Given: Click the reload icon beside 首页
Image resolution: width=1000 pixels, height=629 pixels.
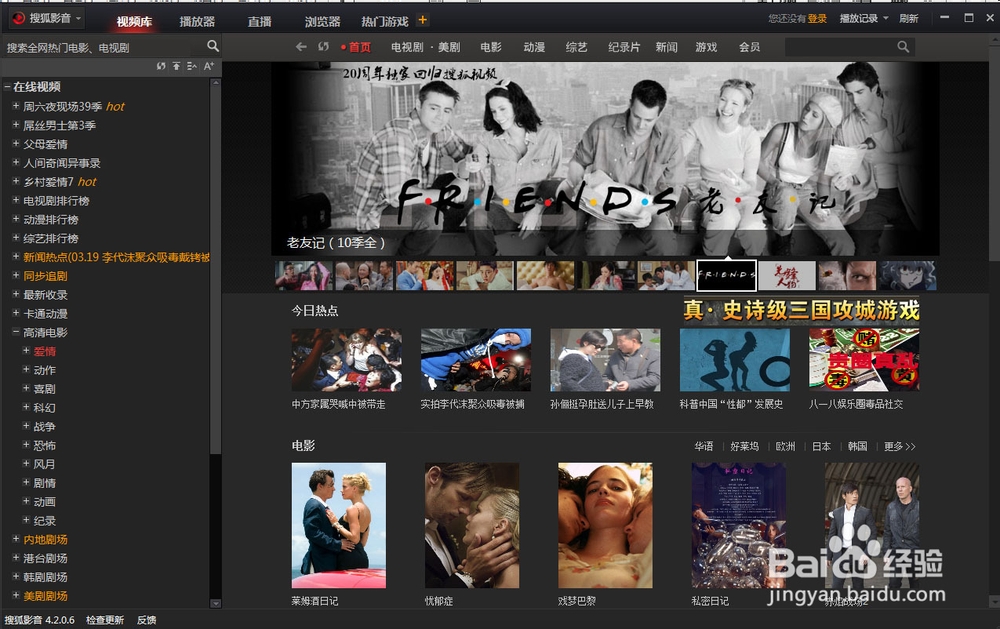Looking at the screenshot, I should (323, 47).
